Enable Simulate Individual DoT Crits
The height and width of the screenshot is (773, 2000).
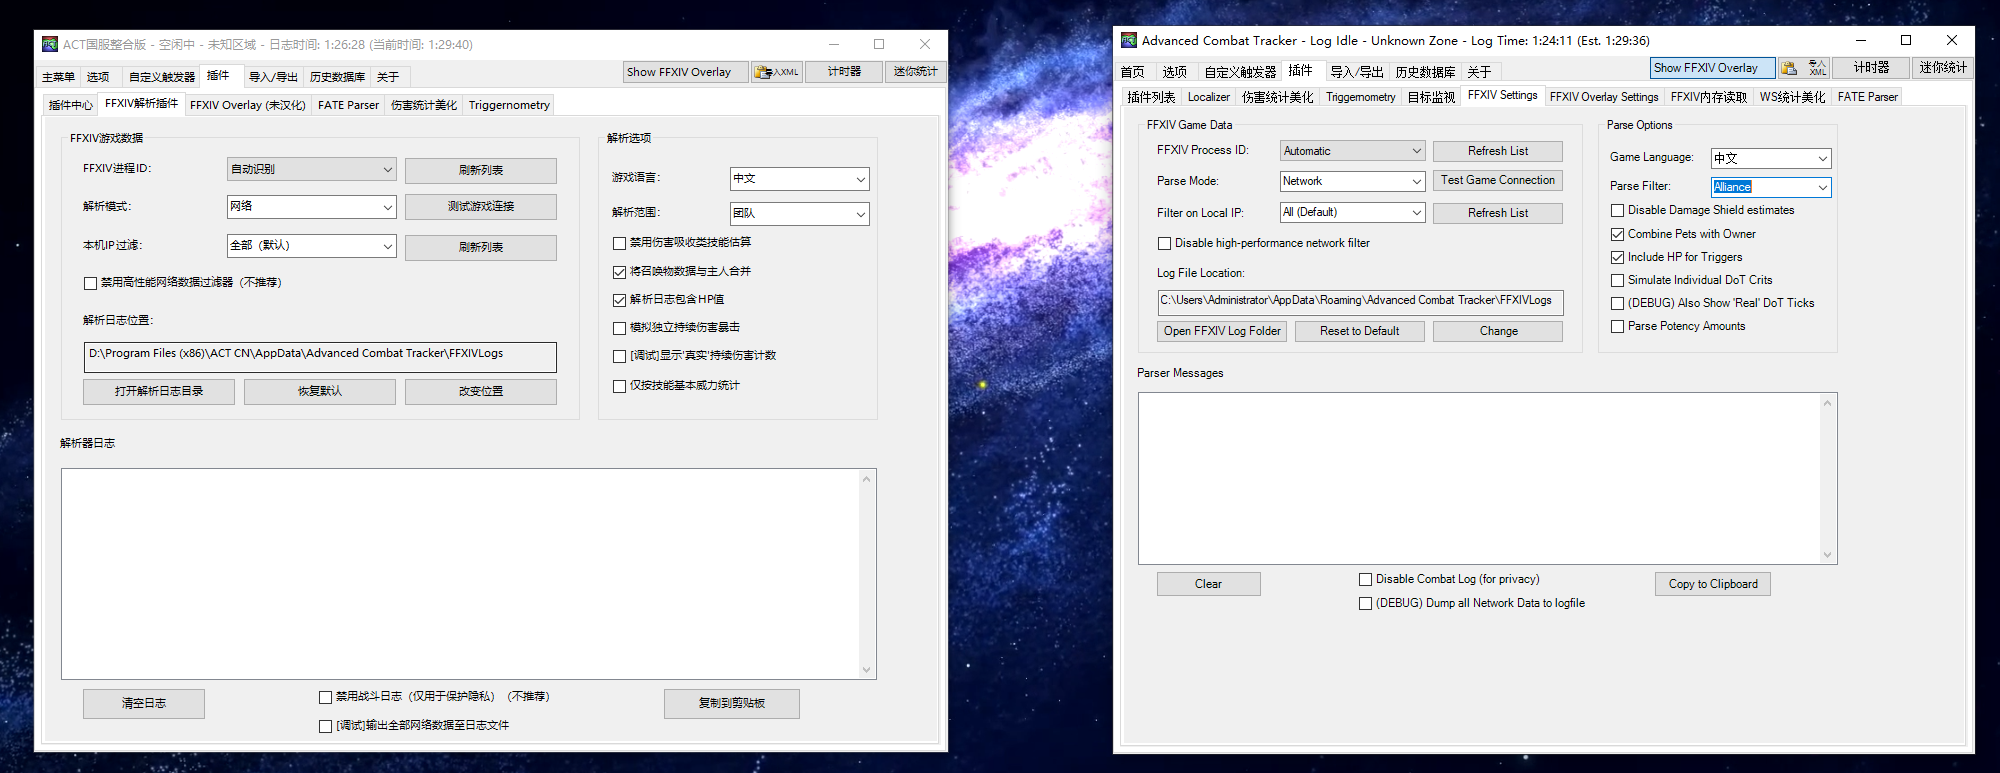[x=1617, y=280]
